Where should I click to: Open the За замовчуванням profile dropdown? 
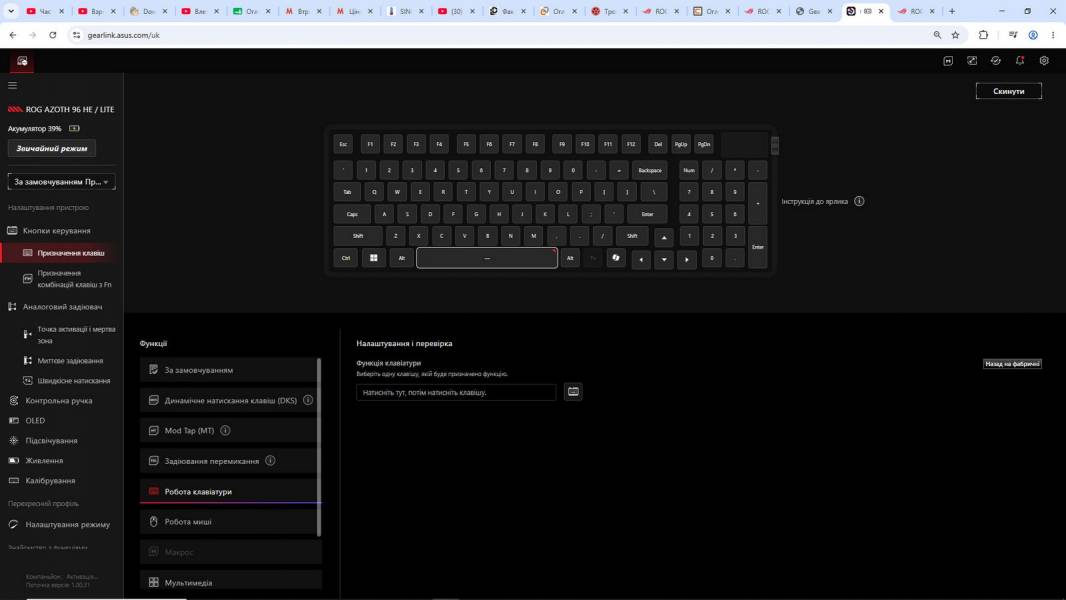tap(61, 181)
